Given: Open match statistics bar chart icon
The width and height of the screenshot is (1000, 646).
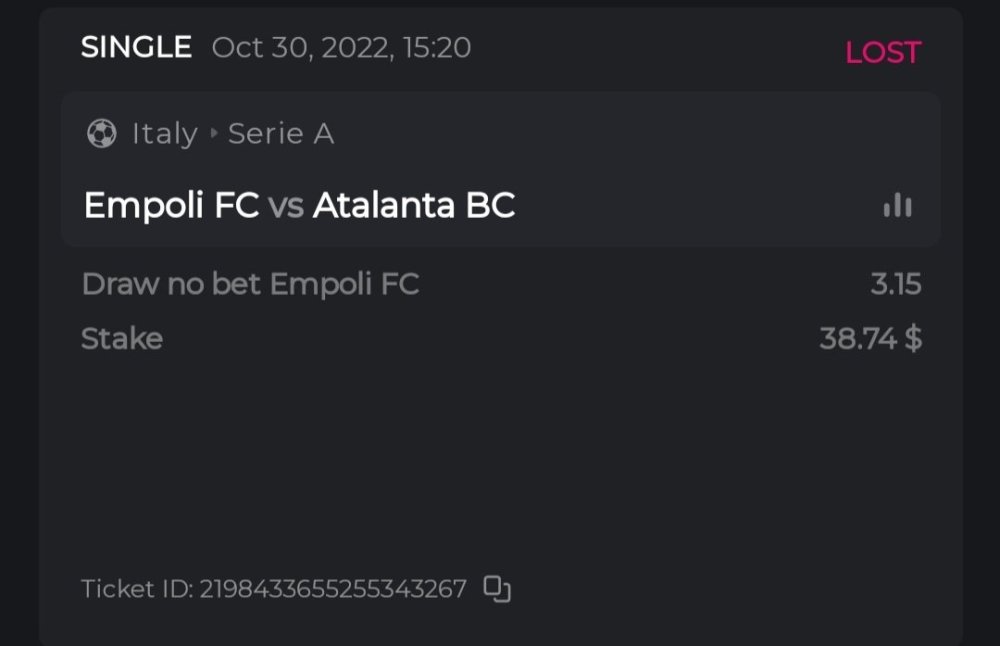Looking at the screenshot, I should [897, 205].
